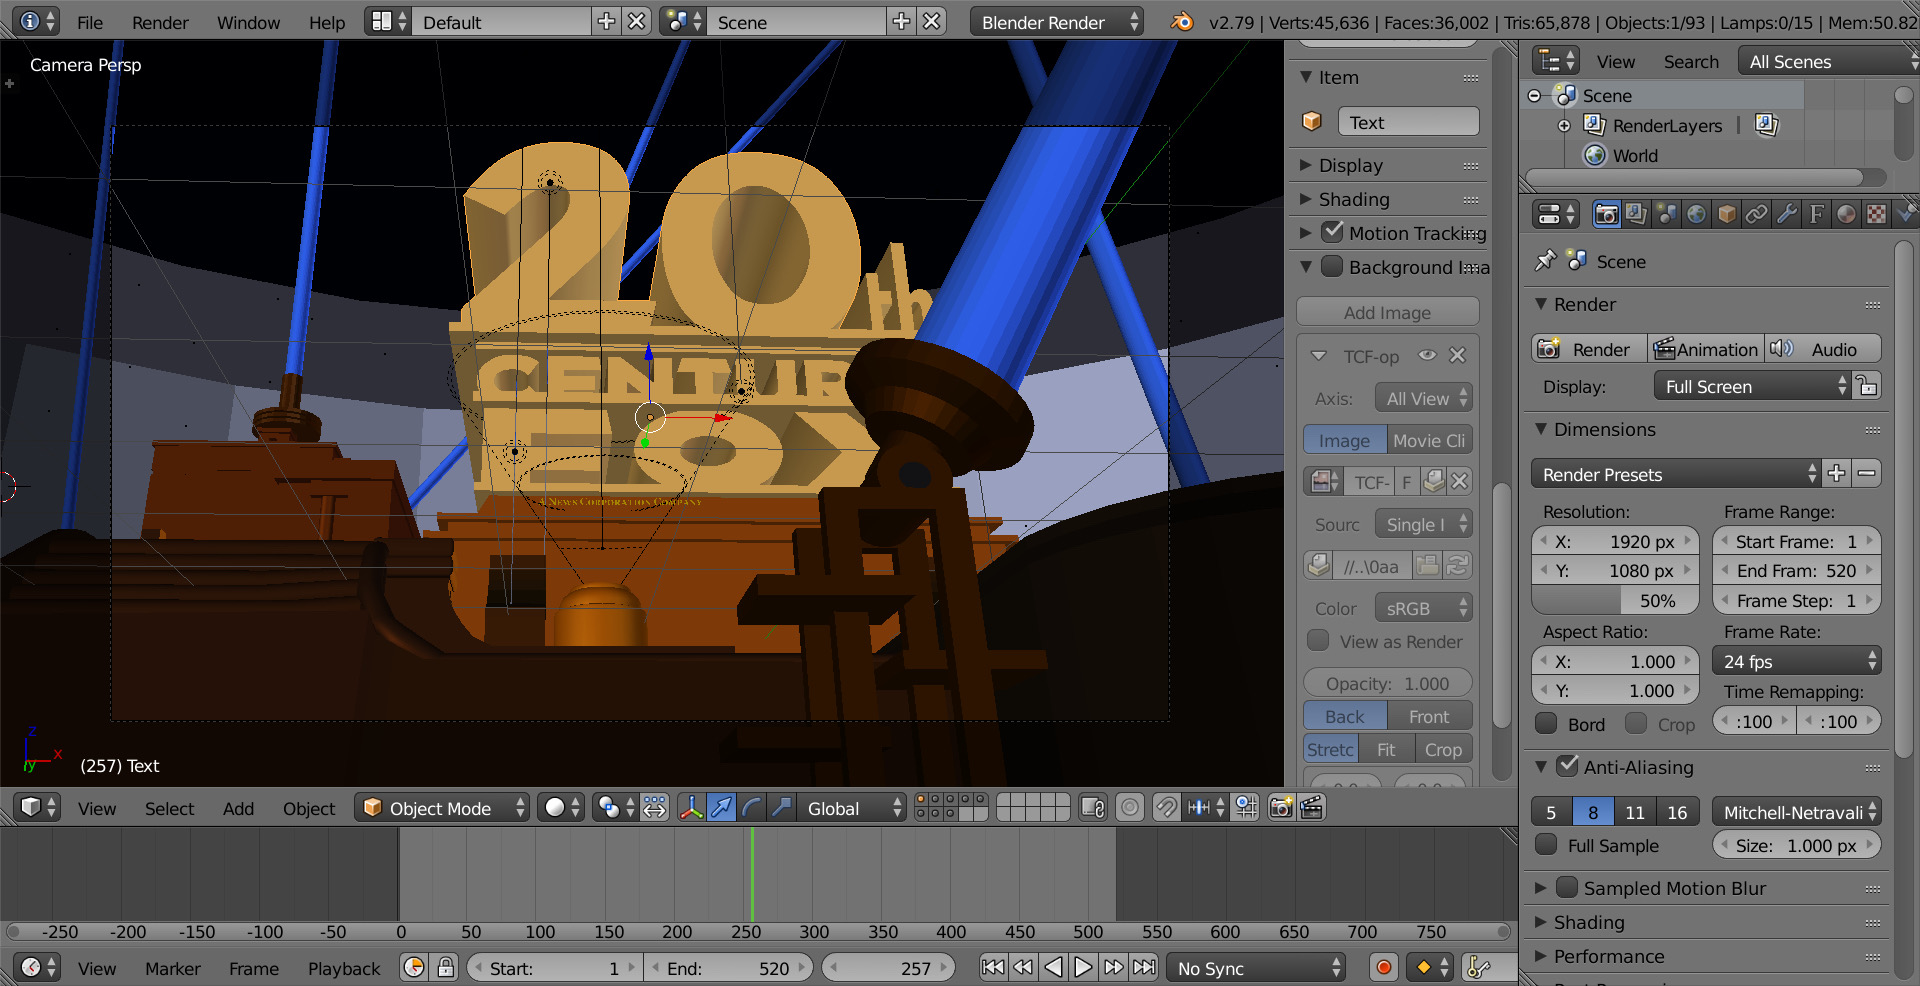Click the timeline lock range icon
This screenshot has width=1920, height=986.
tap(446, 967)
